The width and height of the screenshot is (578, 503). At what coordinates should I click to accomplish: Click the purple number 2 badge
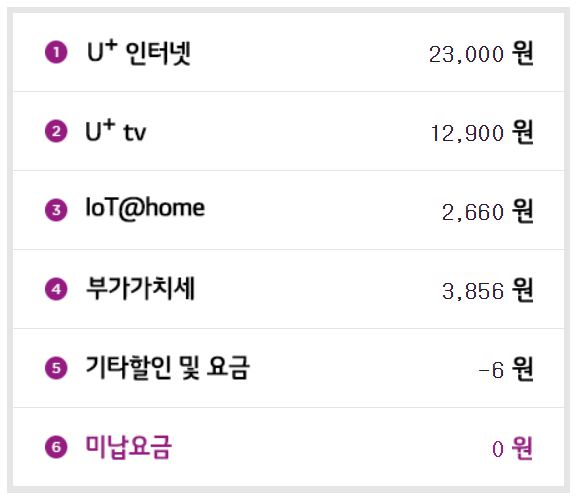pos(56,131)
